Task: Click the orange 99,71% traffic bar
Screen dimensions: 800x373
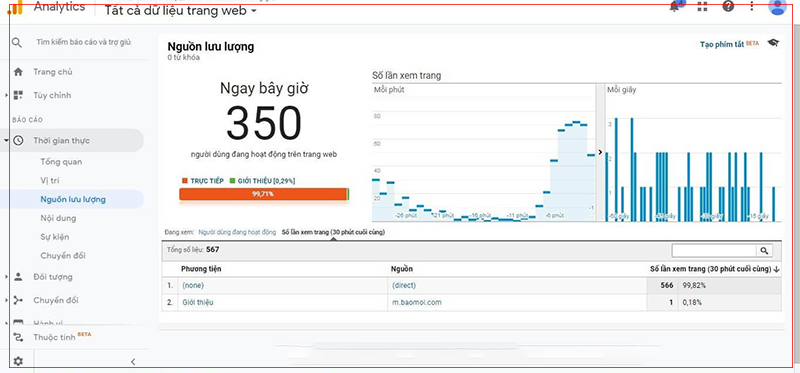Action: coord(263,194)
